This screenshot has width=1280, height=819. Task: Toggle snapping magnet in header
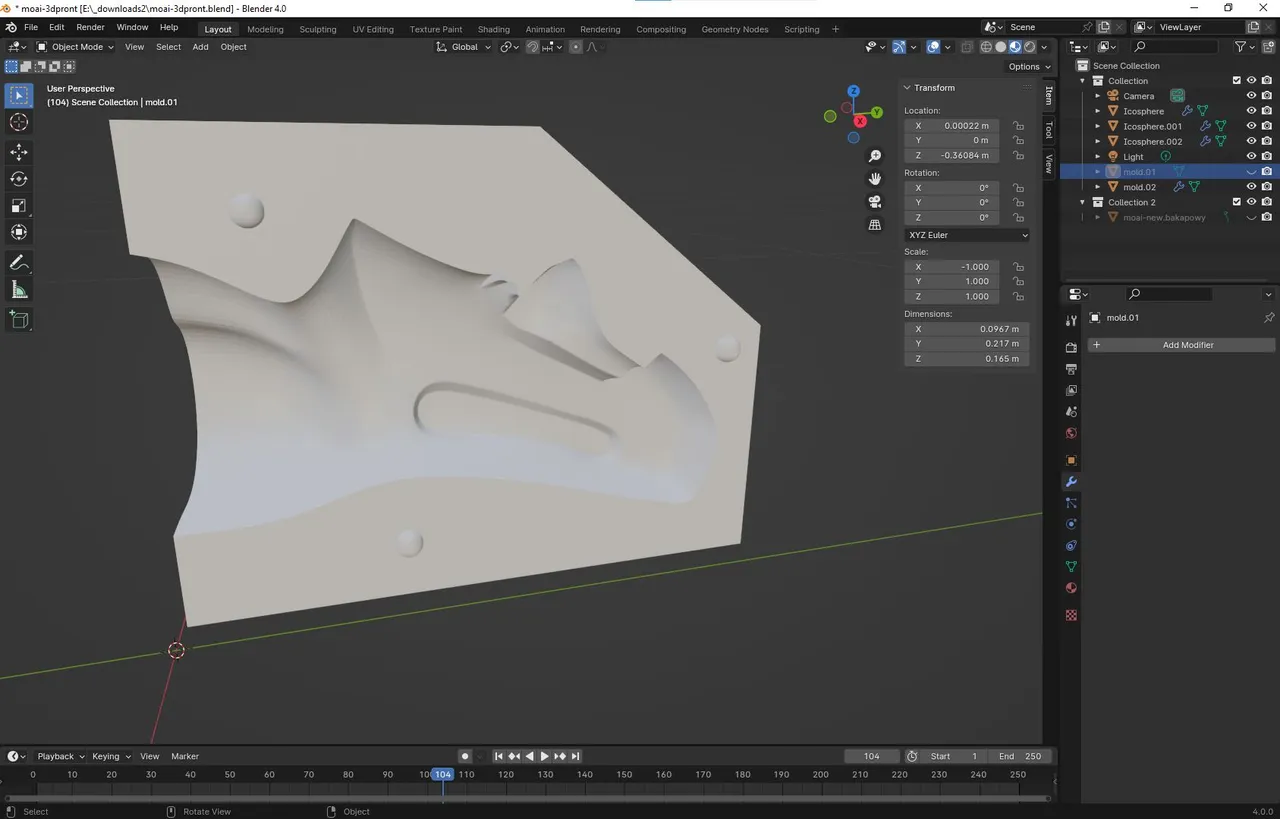pos(533,47)
